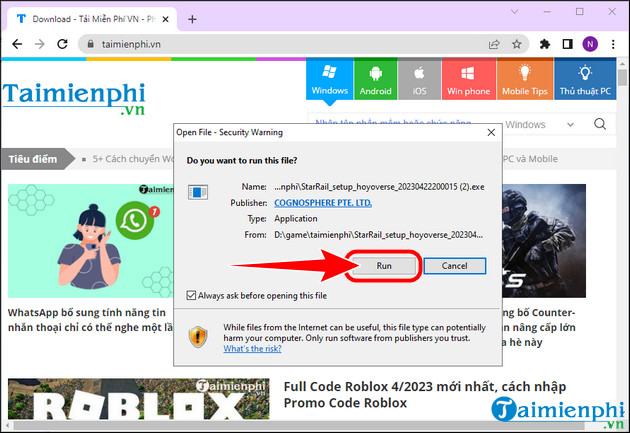Click the browser back arrow
The height and width of the screenshot is (433, 630).
coord(17,44)
